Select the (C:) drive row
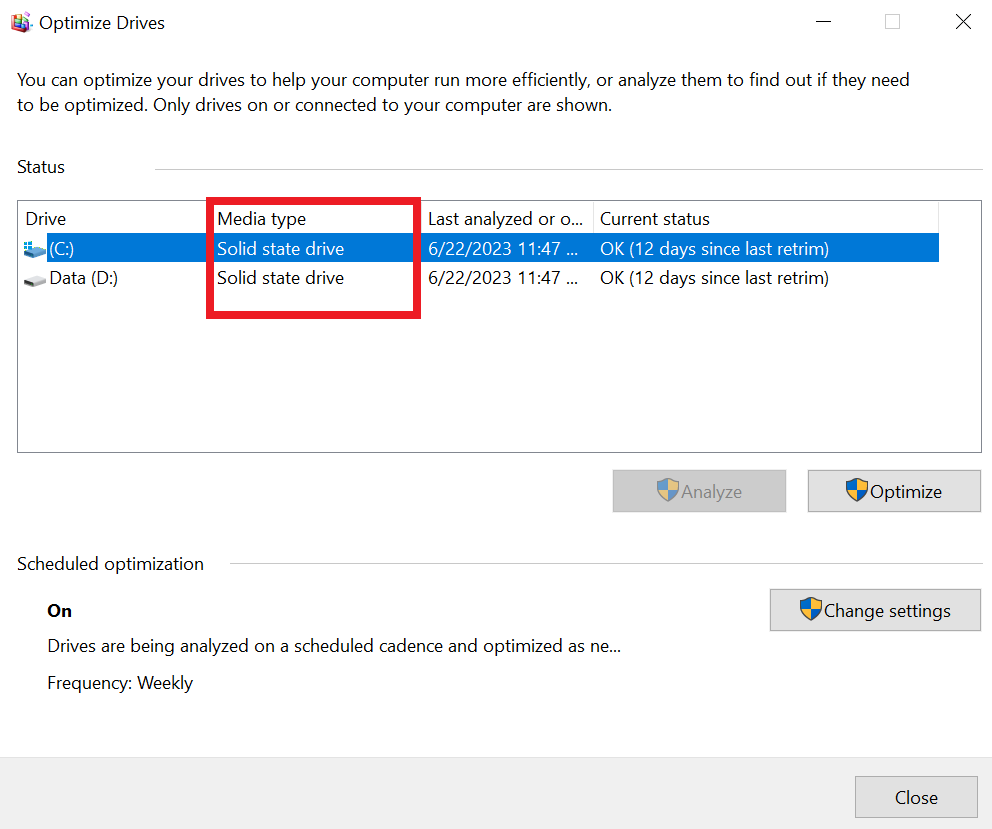Screen dimensions: 992x829 click(x=481, y=248)
